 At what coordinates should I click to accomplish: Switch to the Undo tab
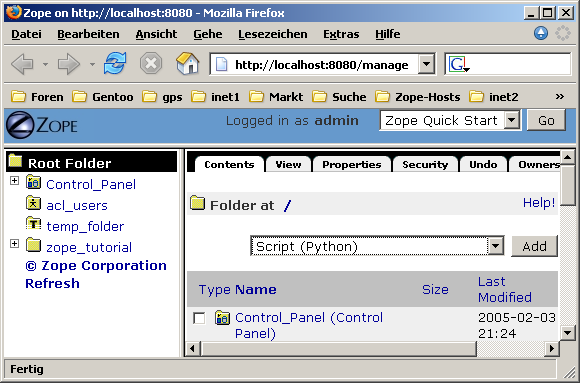[483, 164]
